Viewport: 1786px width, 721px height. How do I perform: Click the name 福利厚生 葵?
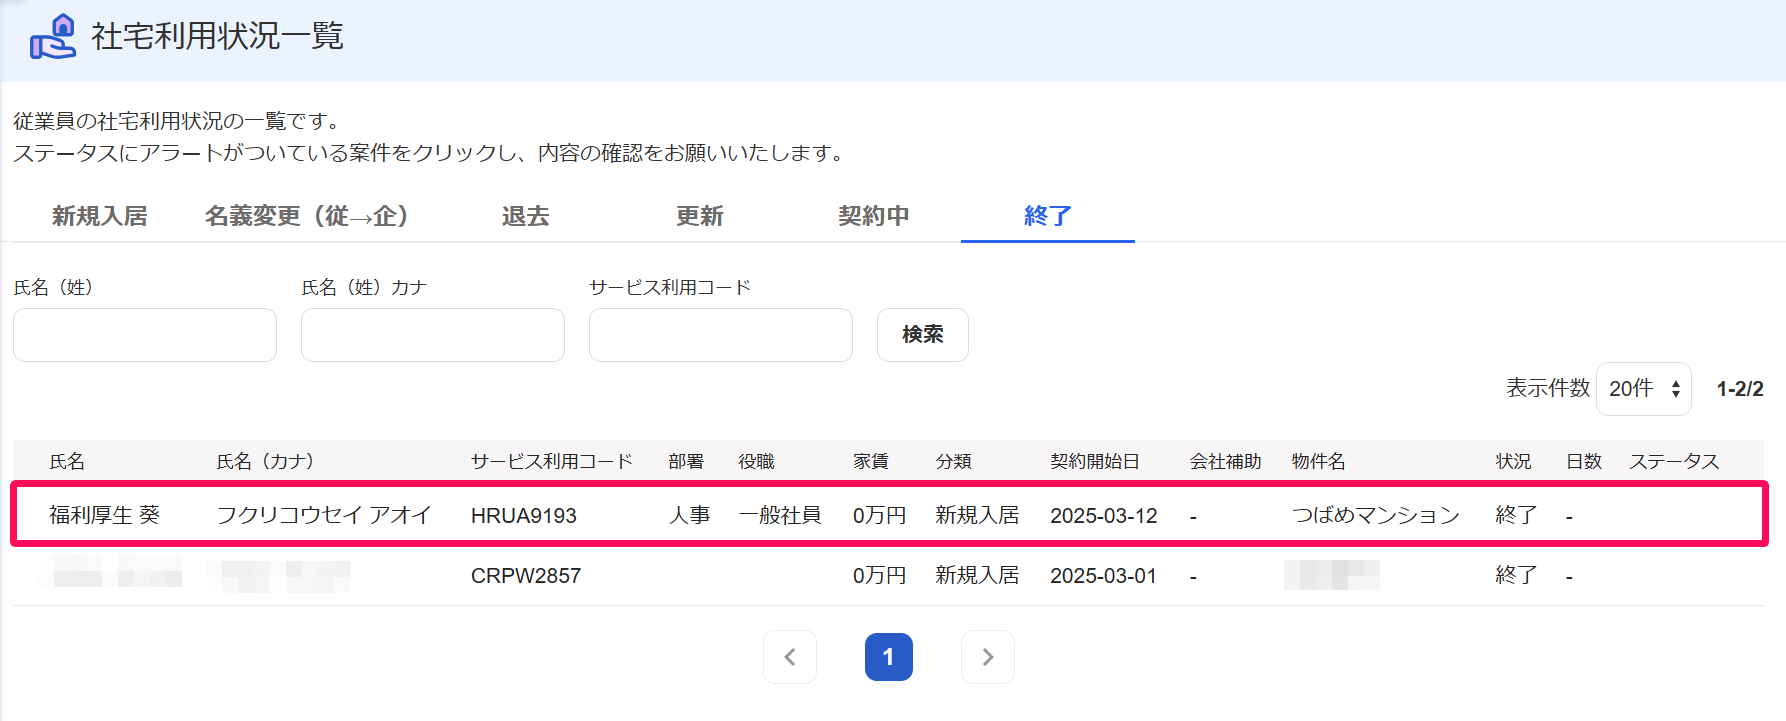click(105, 515)
